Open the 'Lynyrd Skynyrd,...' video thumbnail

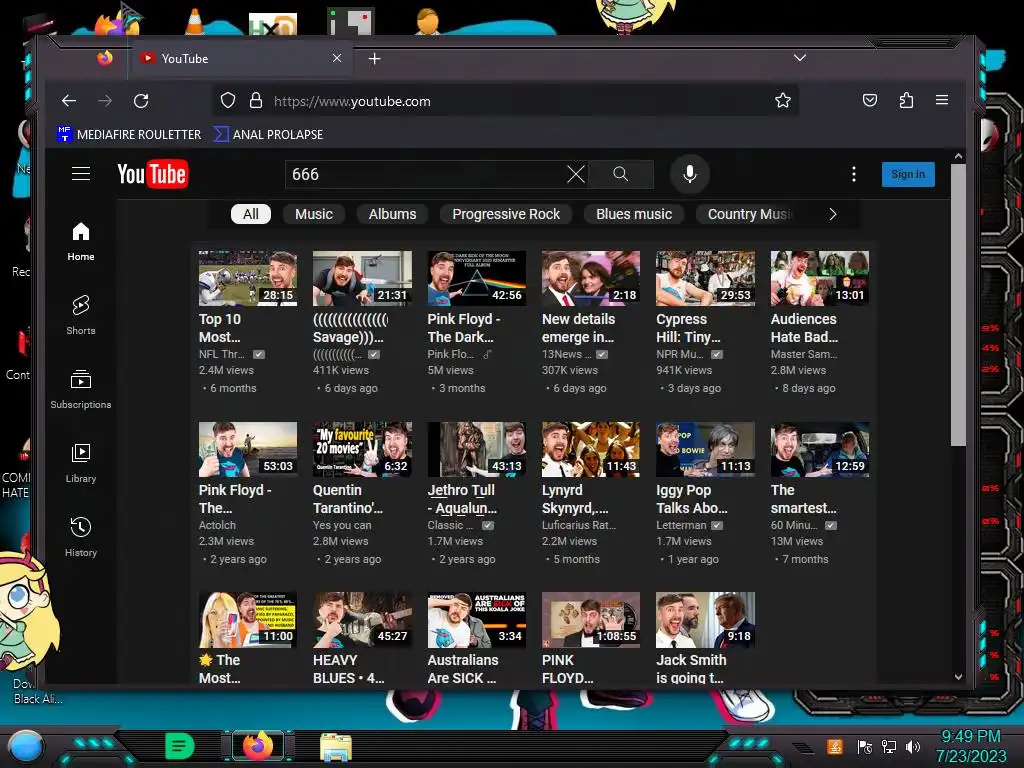point(591,449)
